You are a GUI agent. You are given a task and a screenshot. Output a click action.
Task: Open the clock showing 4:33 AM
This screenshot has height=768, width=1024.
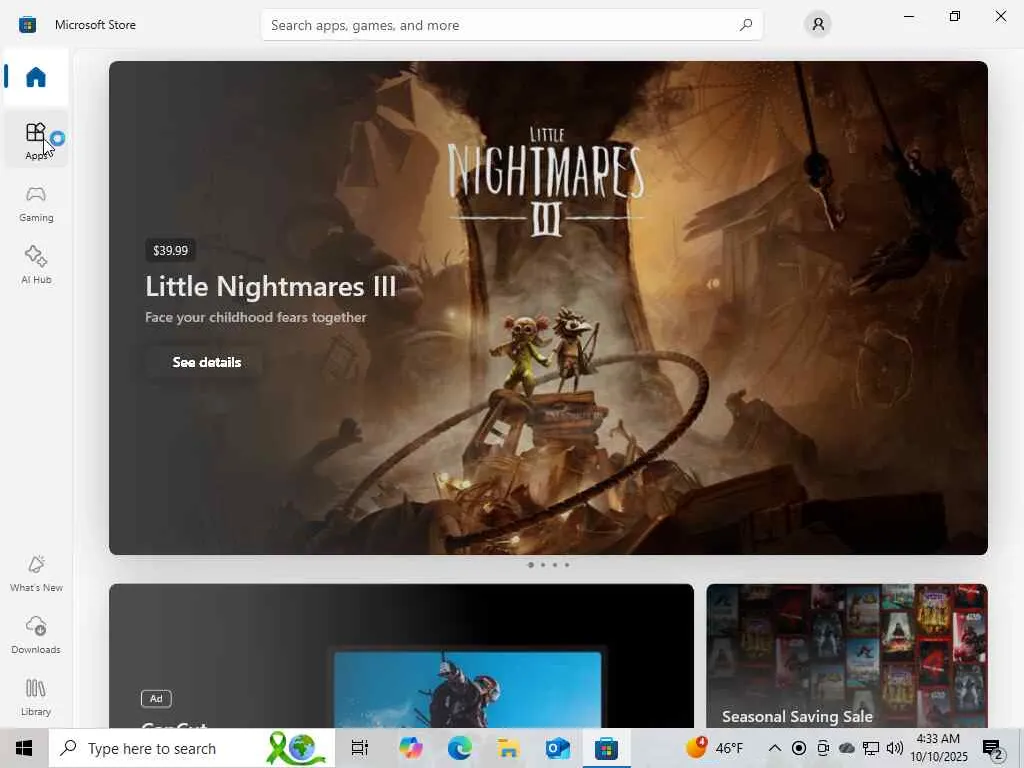pos(938,748)
